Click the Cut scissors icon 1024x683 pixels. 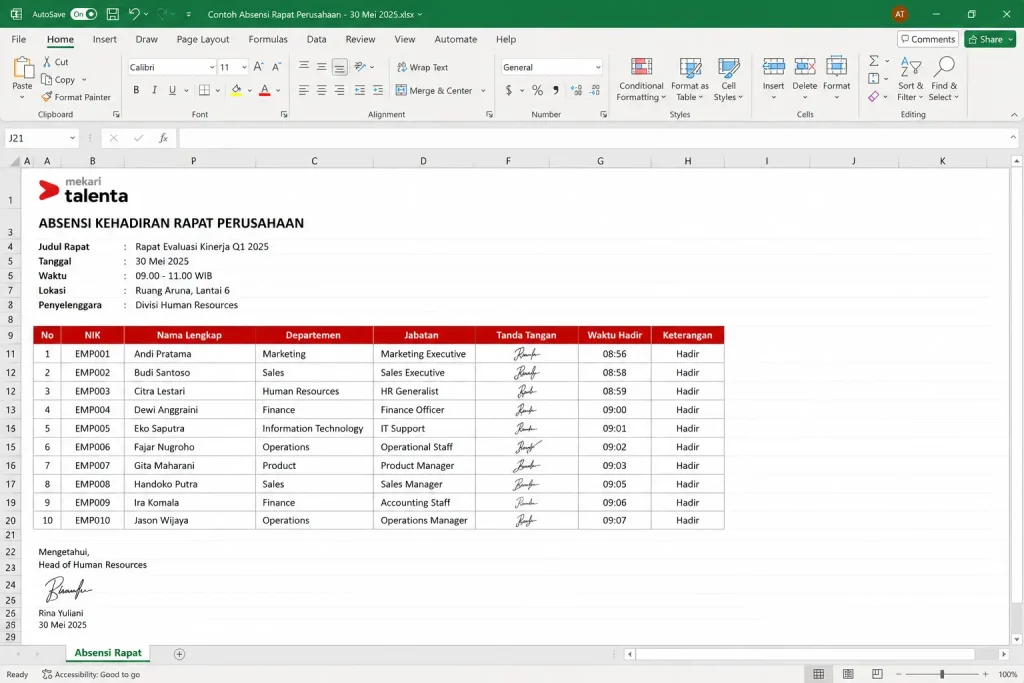(x=47, y=61)
